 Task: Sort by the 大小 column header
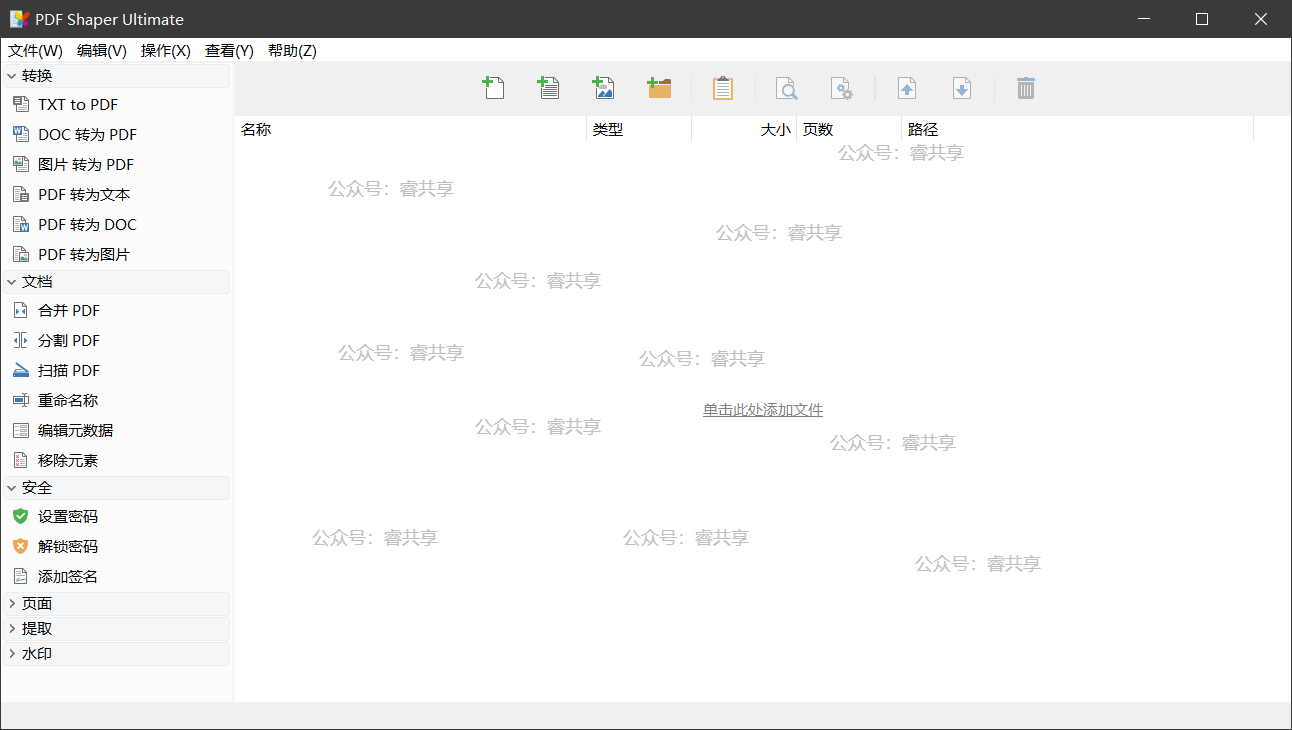(744, 130)
